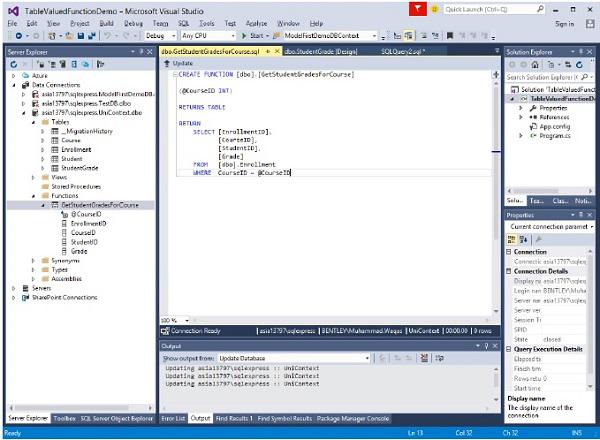This screenshot has height=440, width=600.
Task: Expand the Views folder node
Action: click(33, 178)
